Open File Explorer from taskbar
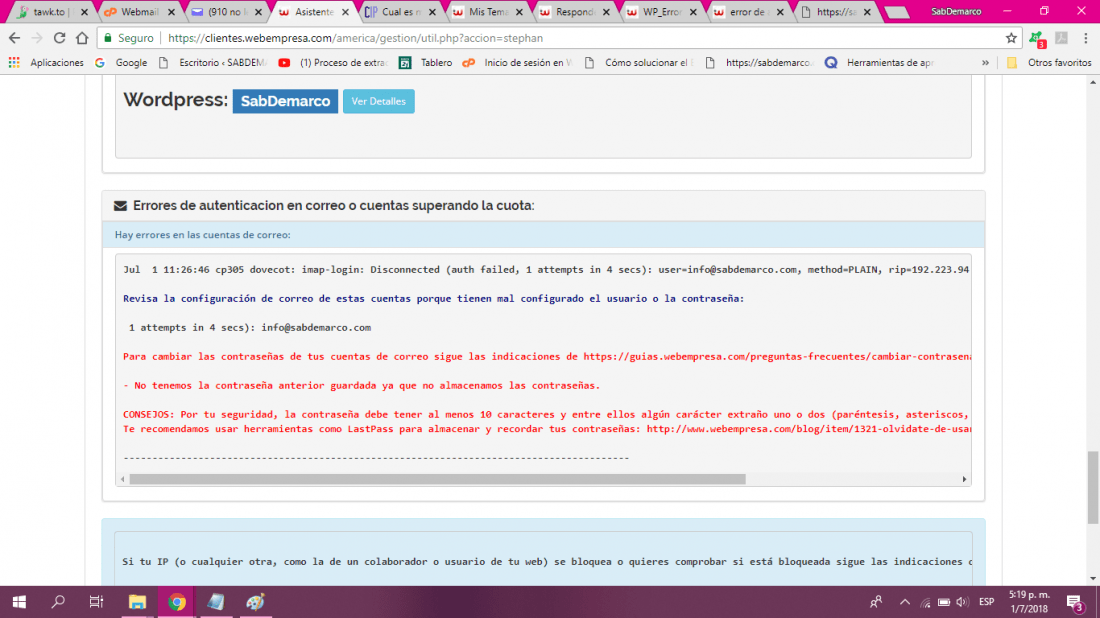Viewport: 1100px width, 618px height. click(x=137, y=602)
